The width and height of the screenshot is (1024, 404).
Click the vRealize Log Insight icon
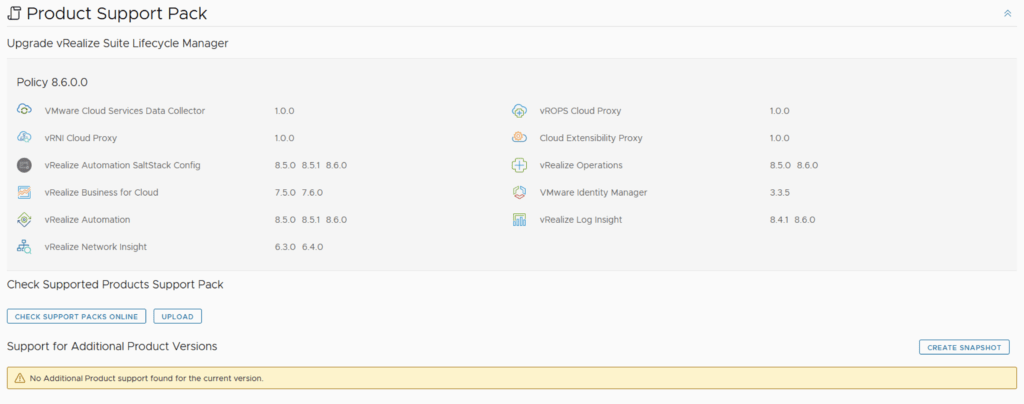click(x=519, y=219)
